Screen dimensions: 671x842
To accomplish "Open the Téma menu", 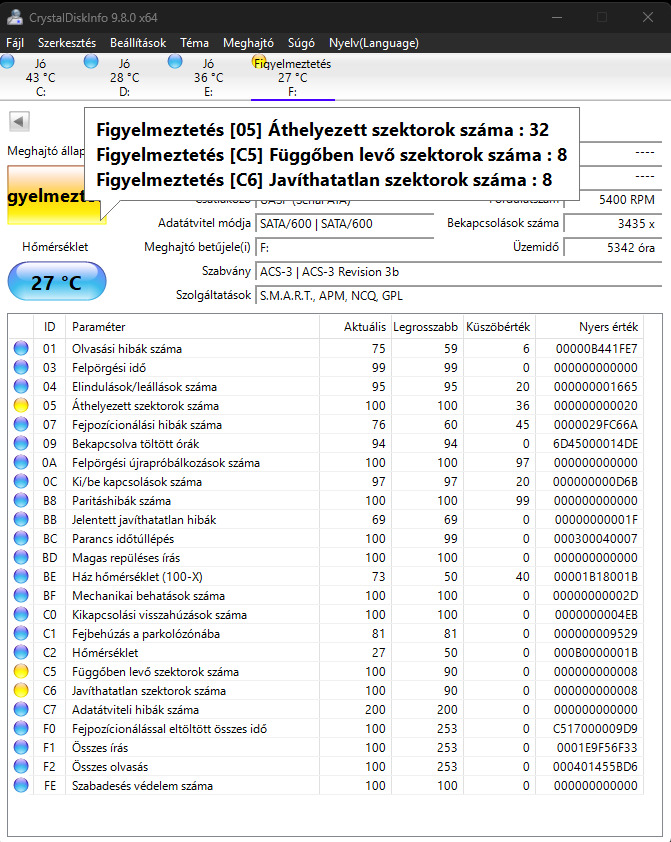I will pos(194,43).
